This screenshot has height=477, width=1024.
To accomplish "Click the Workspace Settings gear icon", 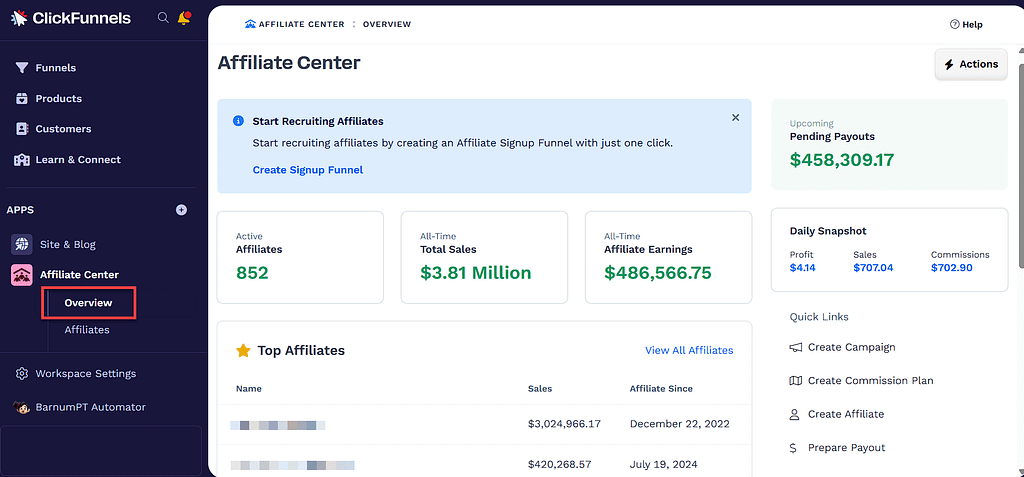I will (x=22, y=374).
